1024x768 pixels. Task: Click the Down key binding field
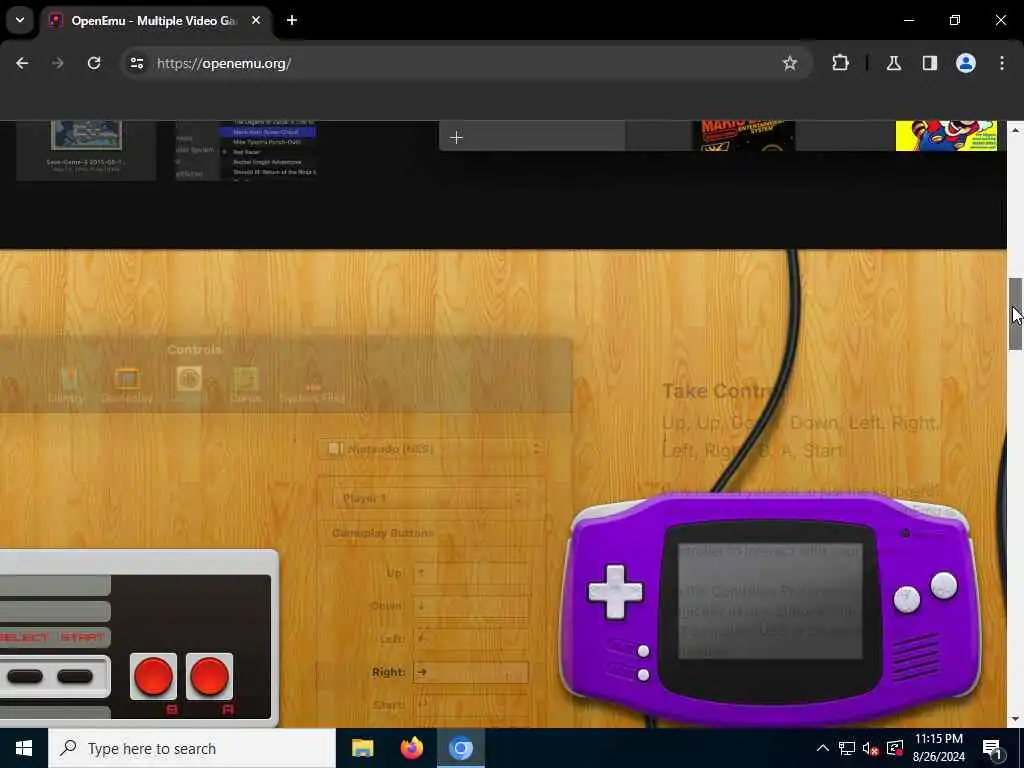[x=471, y=606]
